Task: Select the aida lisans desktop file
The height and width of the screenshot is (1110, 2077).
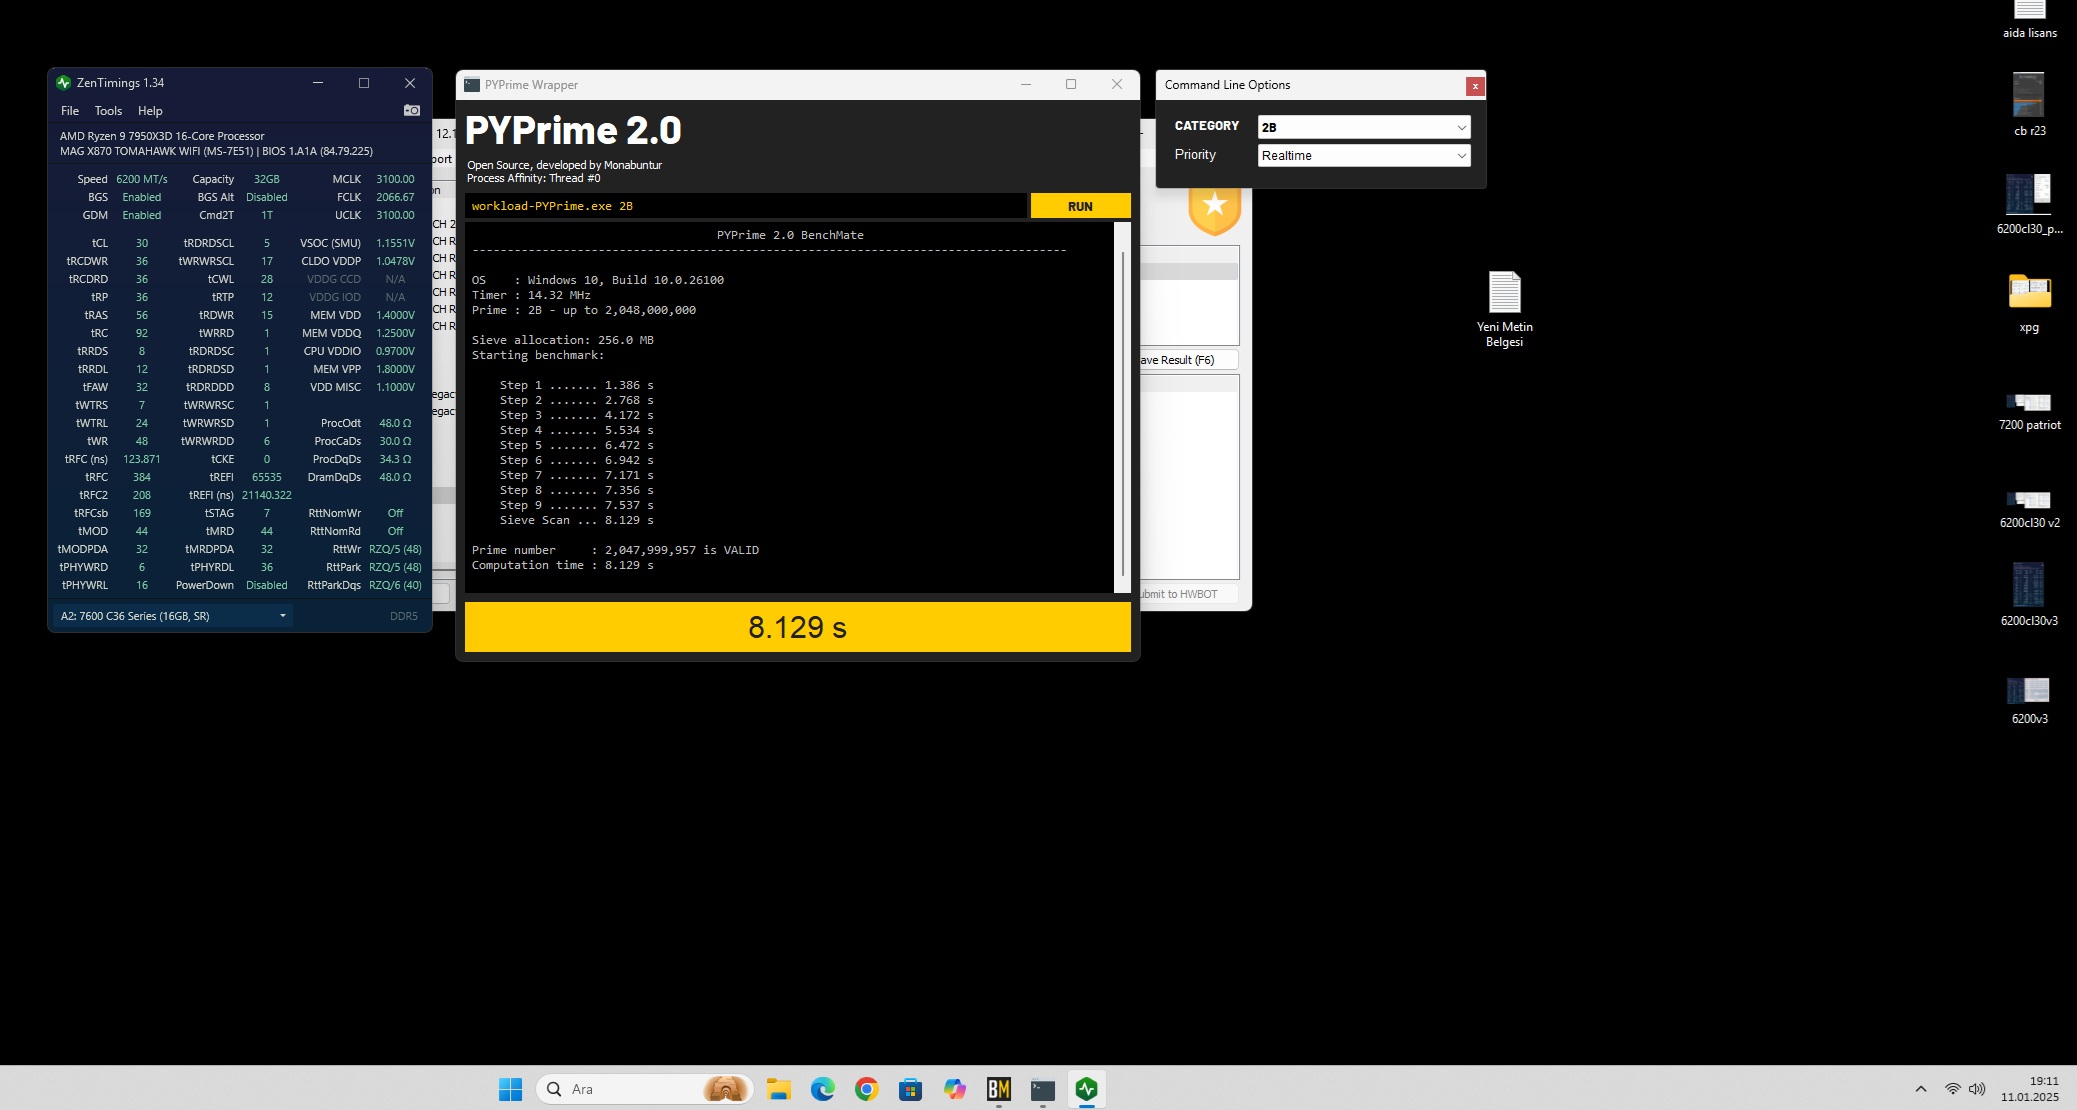Action: pos(2029,20)
